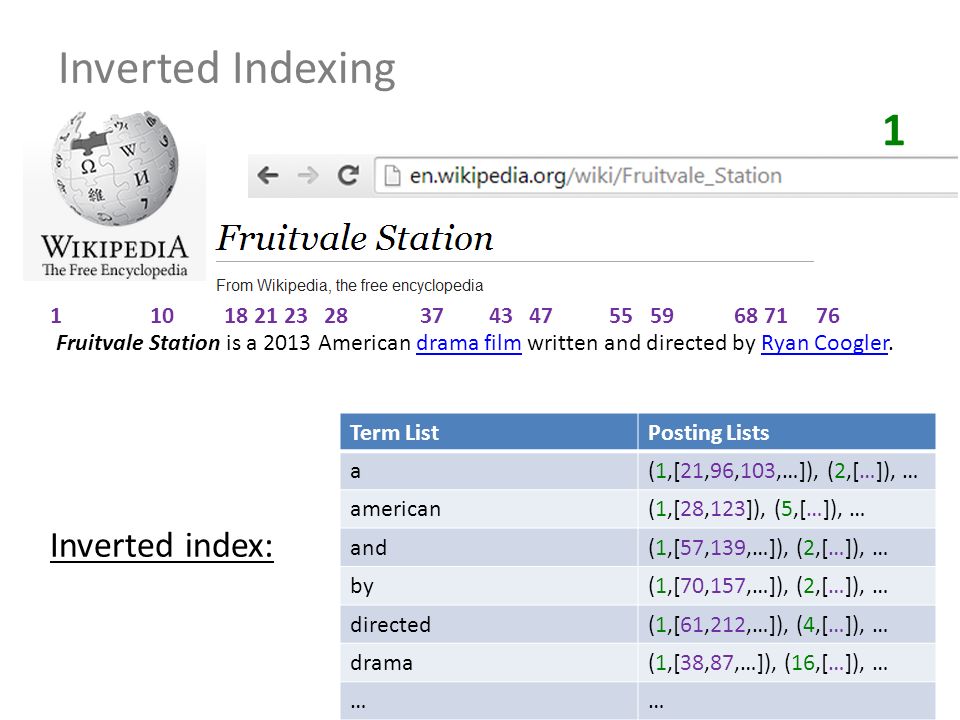Viewport: 960px width, 720px height.
Task: Click the address bar with en.wikipedia.org URL
Action: 666,176
